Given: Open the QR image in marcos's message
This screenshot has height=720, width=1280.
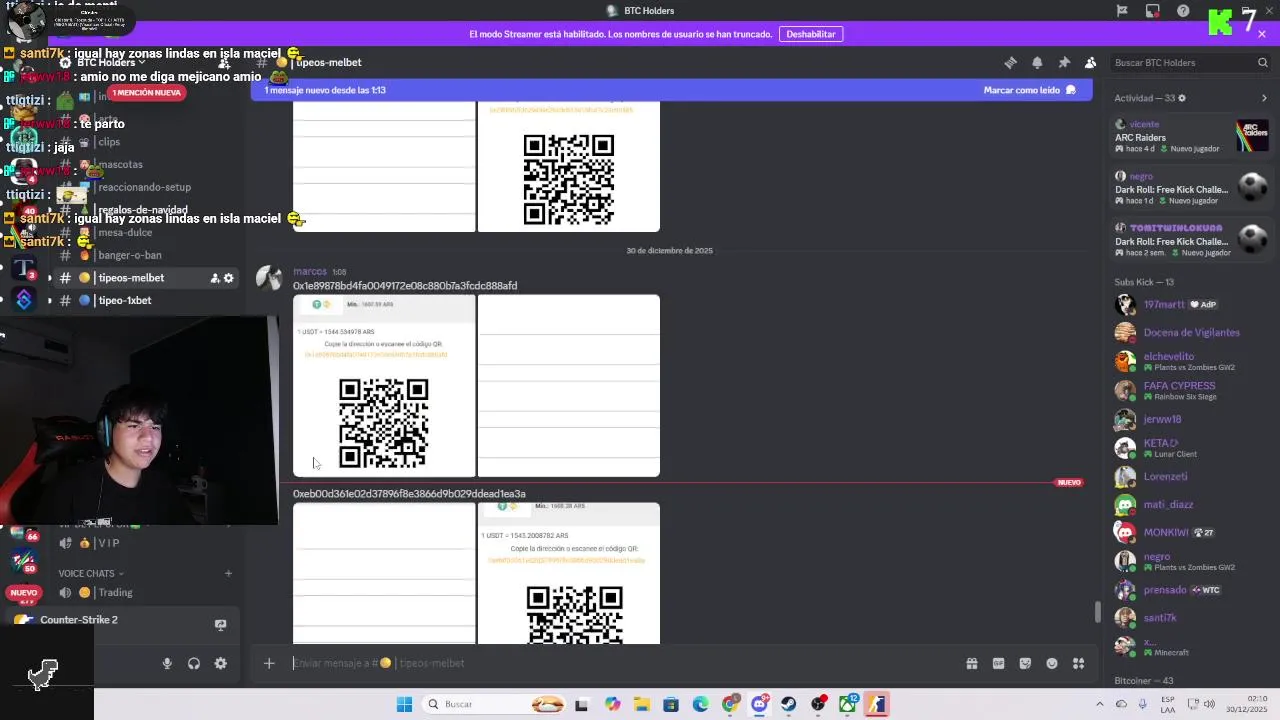Looking at the screenshot, I should 384,386.
